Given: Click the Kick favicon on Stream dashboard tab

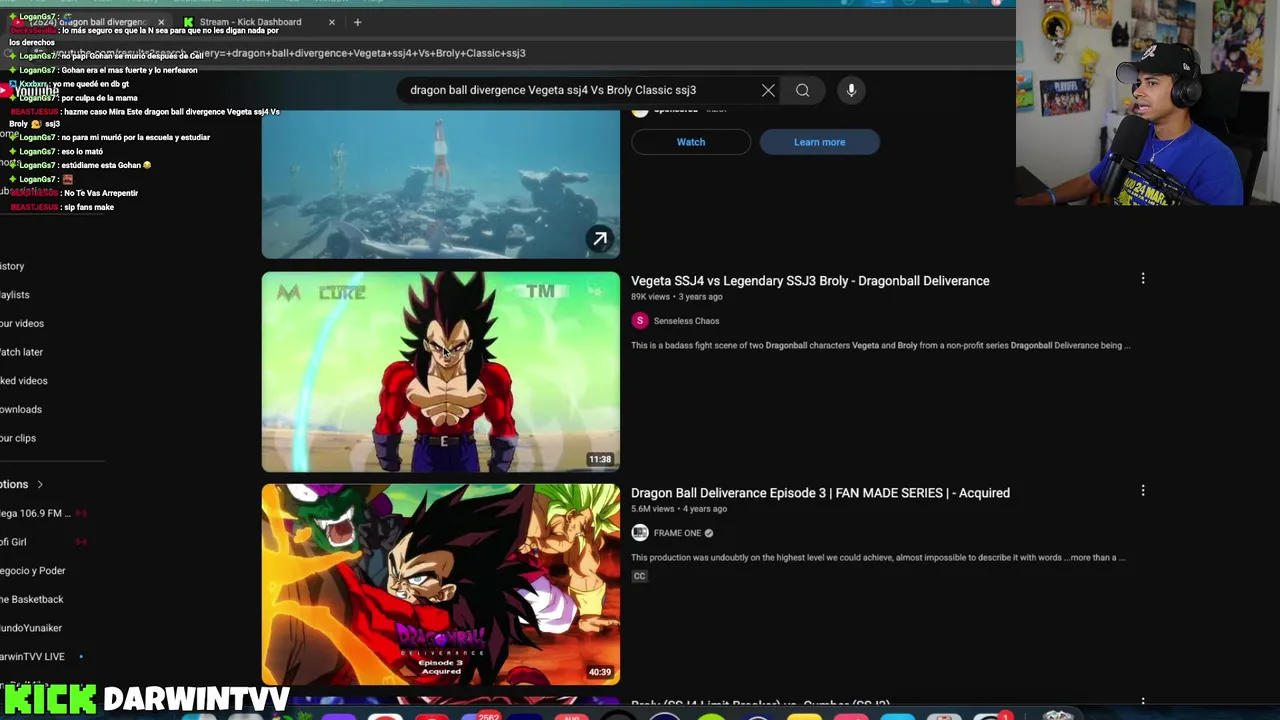Looking at the screenshot, I should [x=188, y=22].
